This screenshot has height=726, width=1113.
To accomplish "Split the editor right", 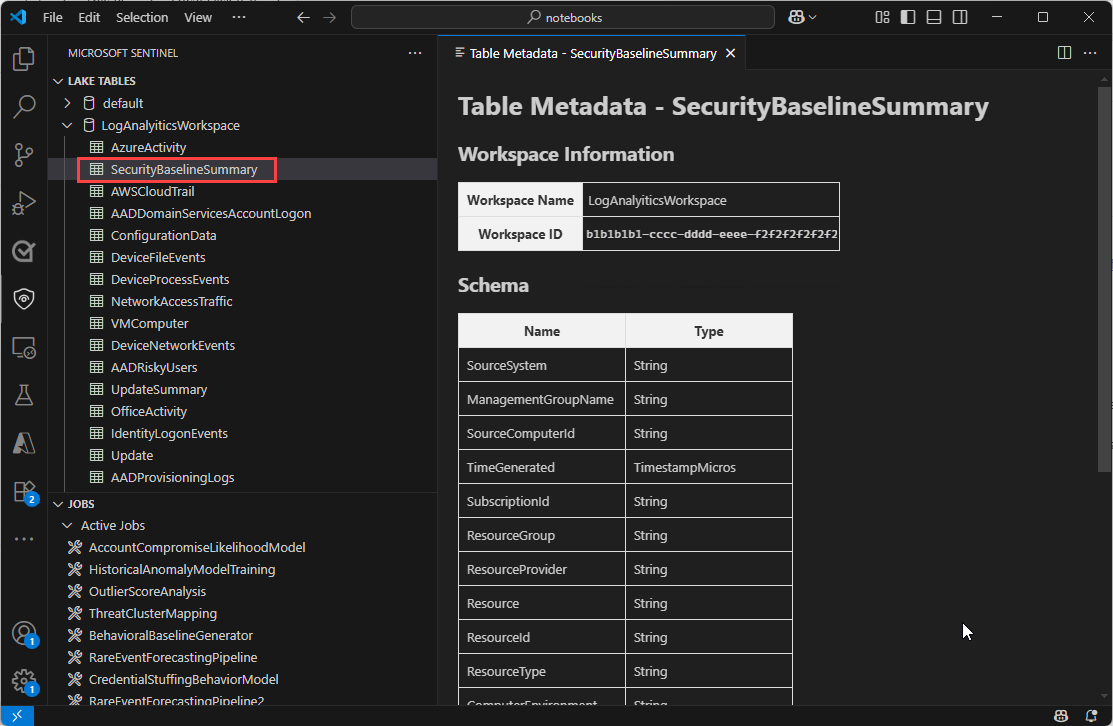I will (x=1064, y=53).
